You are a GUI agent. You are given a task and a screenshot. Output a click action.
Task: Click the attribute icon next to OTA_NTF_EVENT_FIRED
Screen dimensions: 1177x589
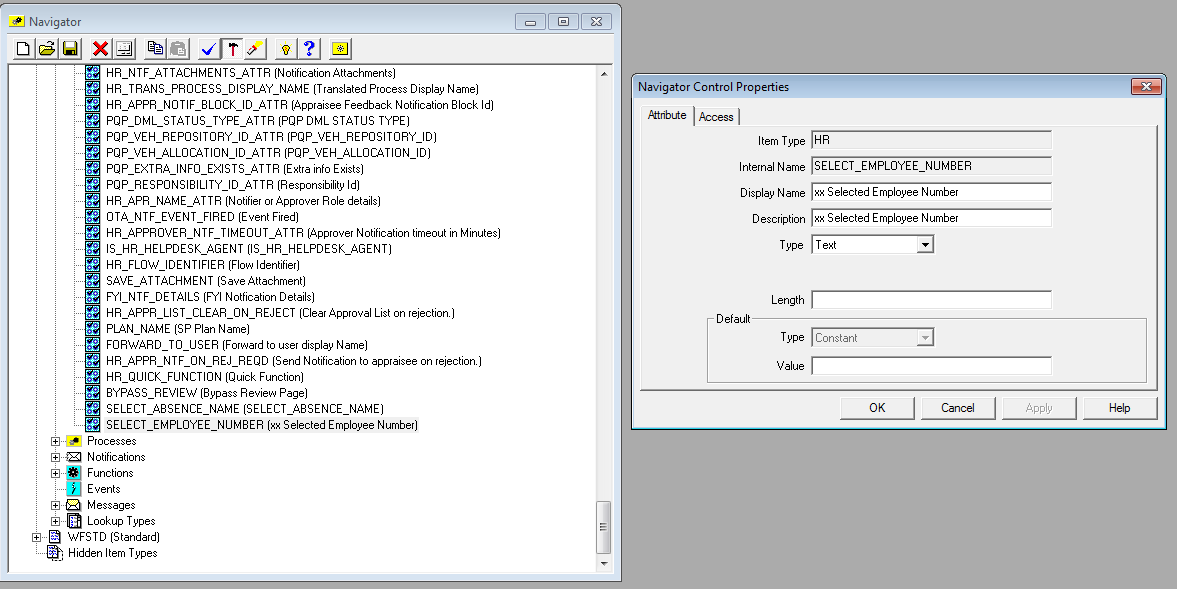point(92,217)
